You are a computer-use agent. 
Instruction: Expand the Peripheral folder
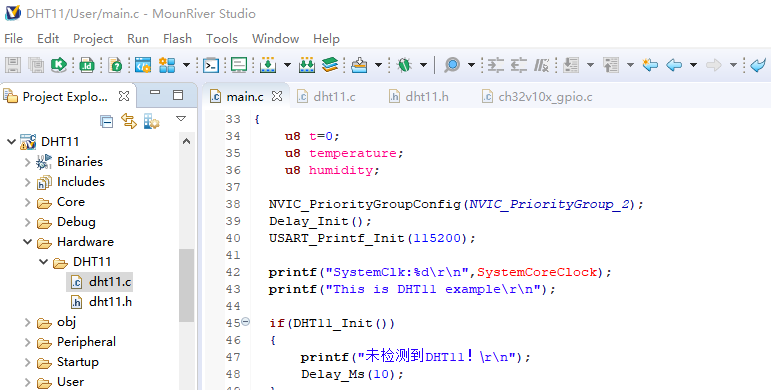point(28,342)
